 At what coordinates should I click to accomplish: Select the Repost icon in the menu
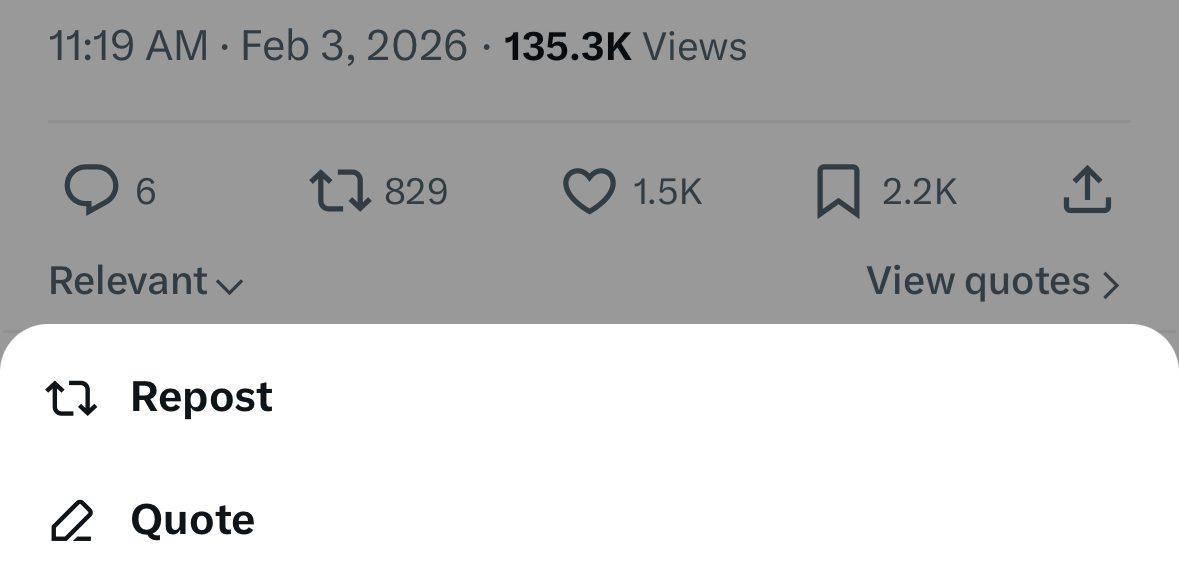click(x=71, y=396)
